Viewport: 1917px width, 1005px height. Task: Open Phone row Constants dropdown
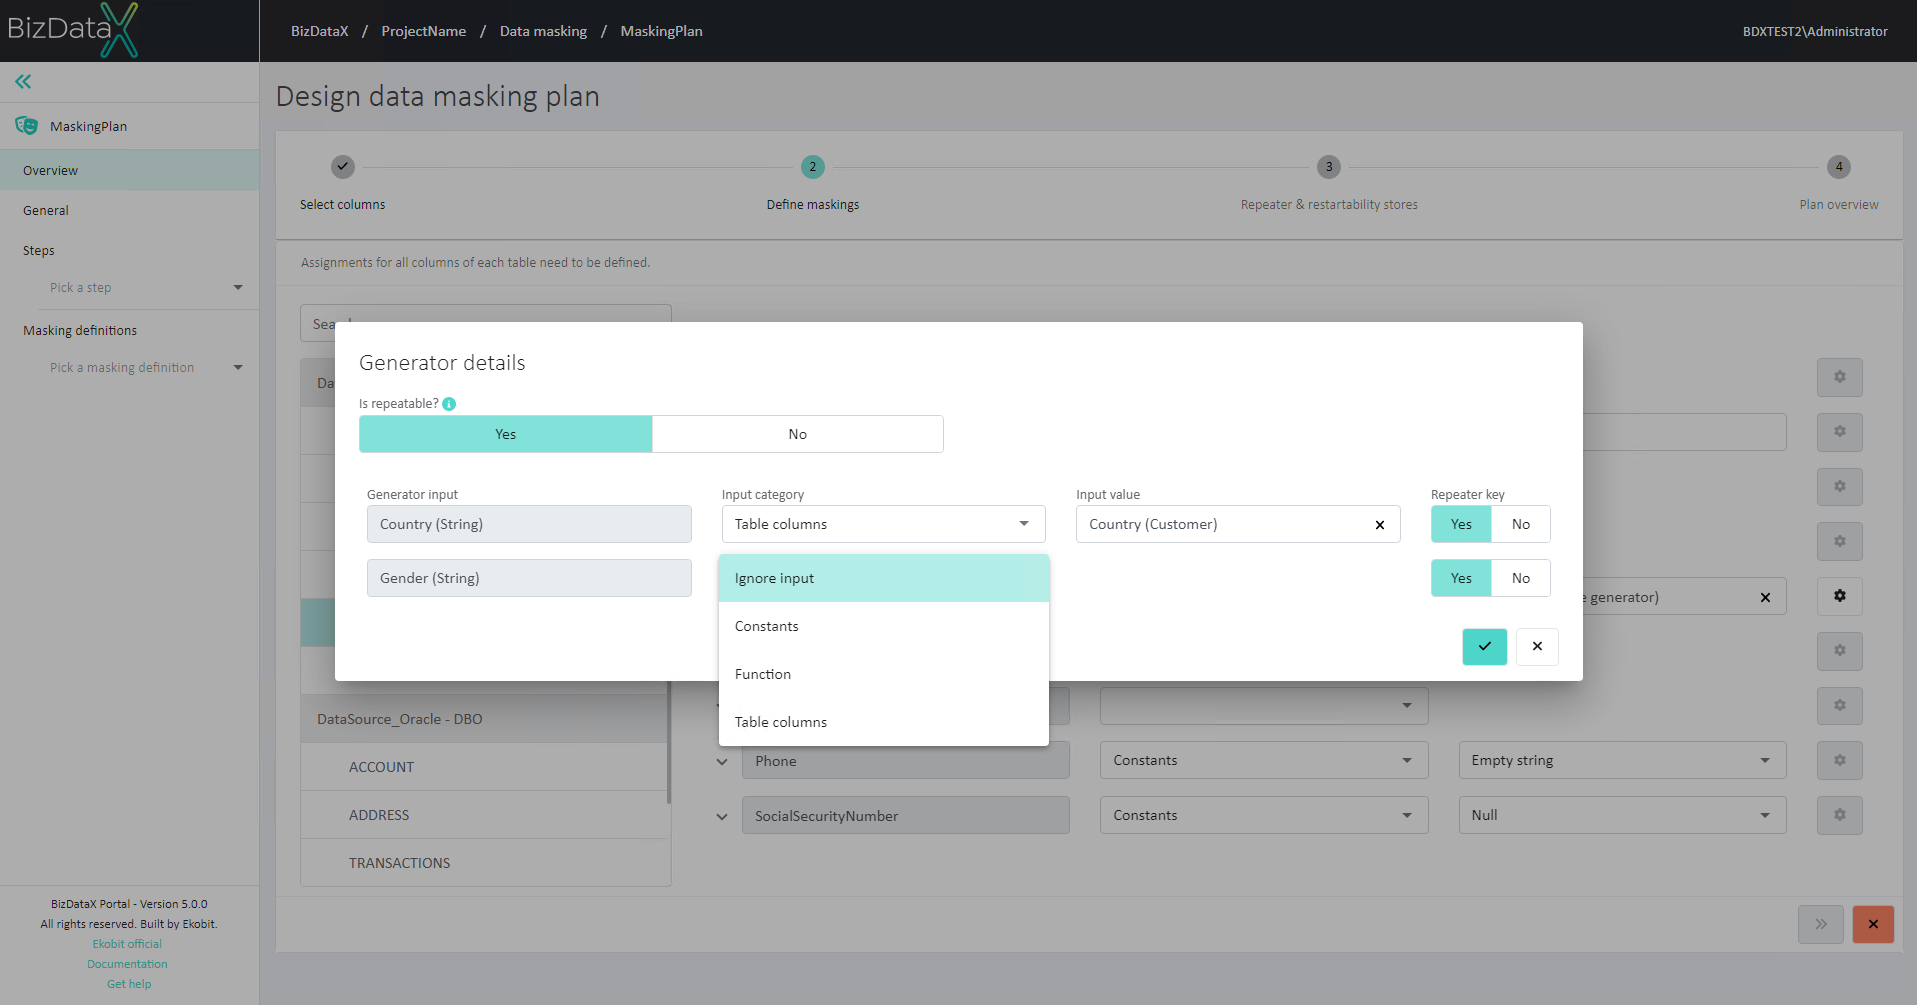click(1264, 760)
